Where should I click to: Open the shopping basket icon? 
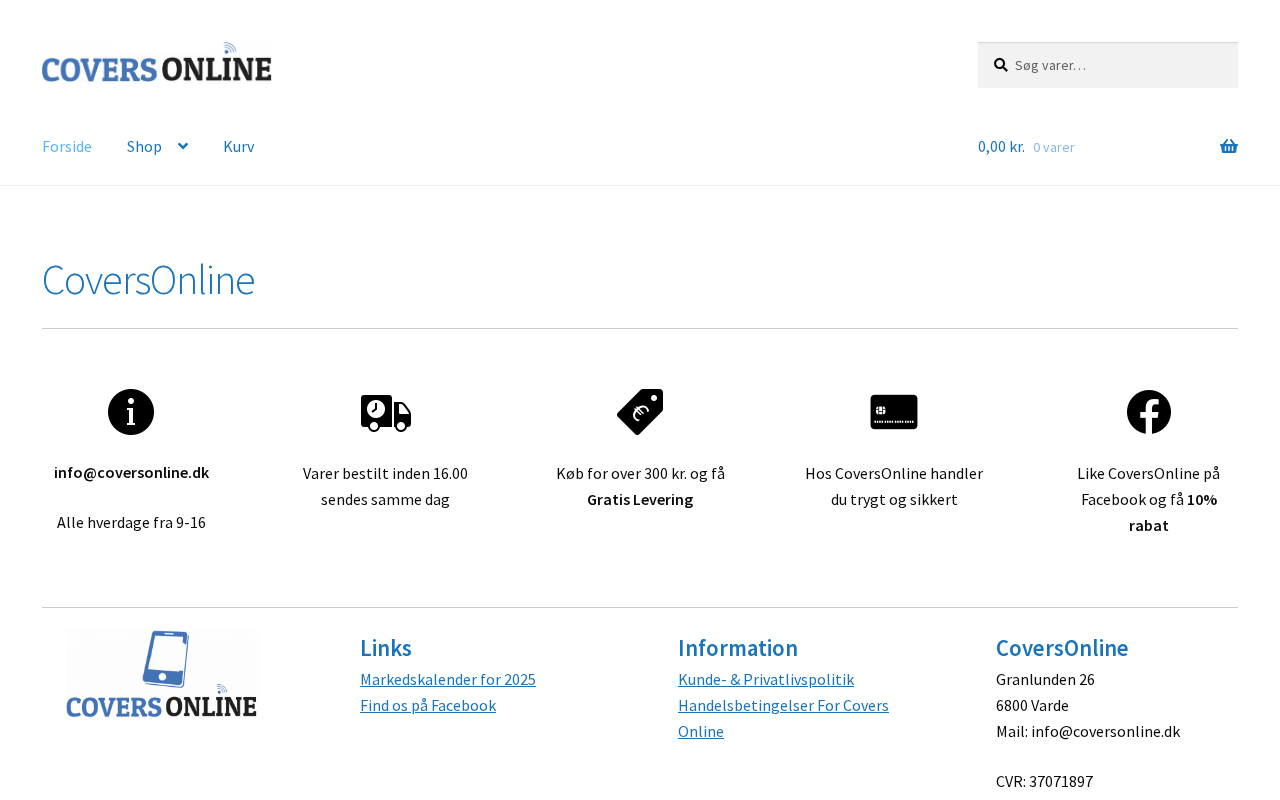click(1228, 147)
